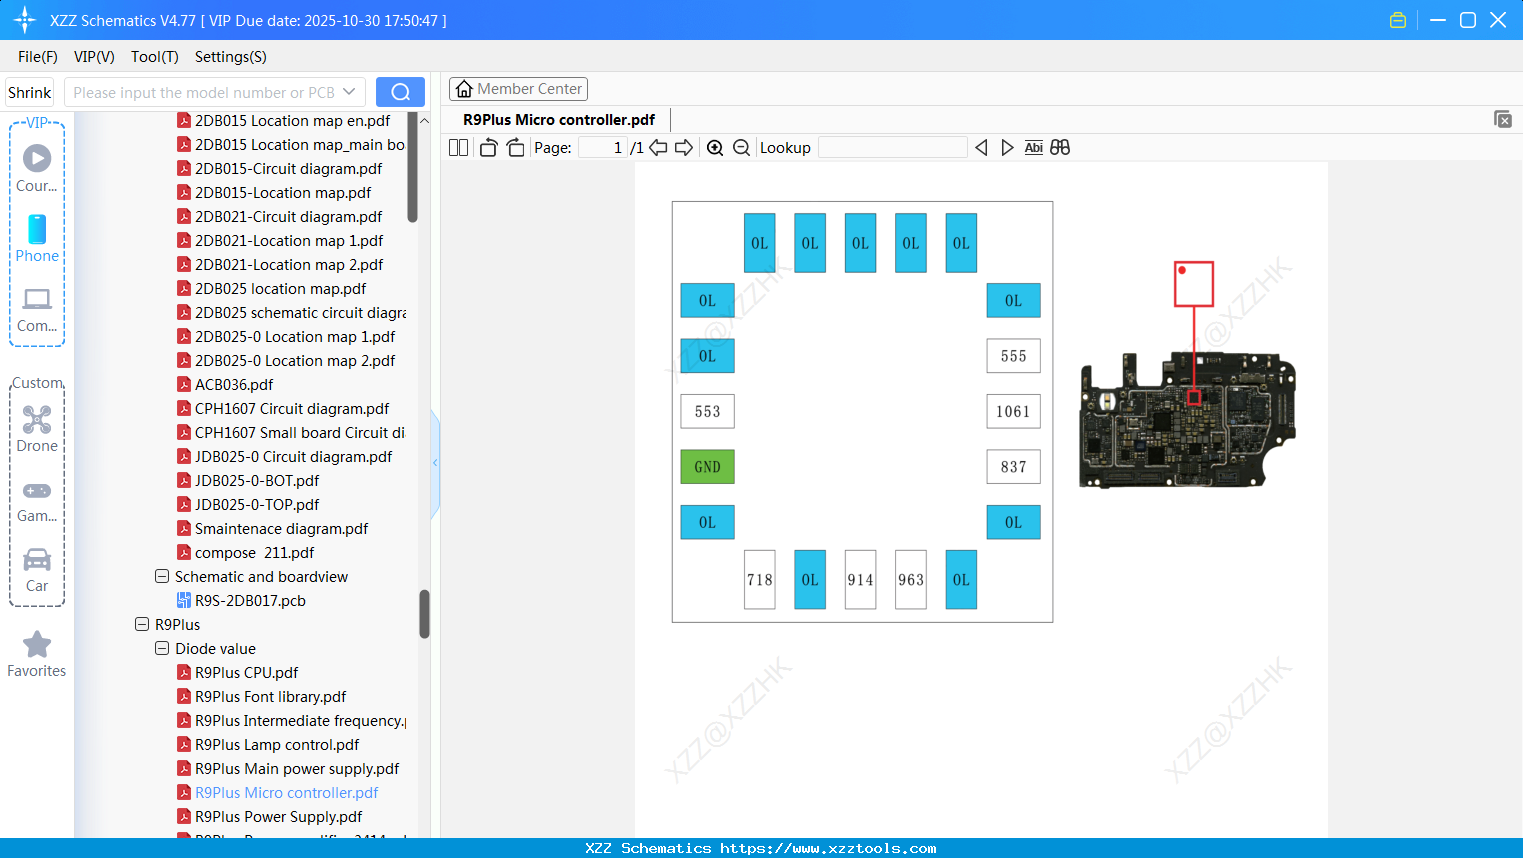Click the pin valued 718

pyautogui.click(x=760, y=580)
